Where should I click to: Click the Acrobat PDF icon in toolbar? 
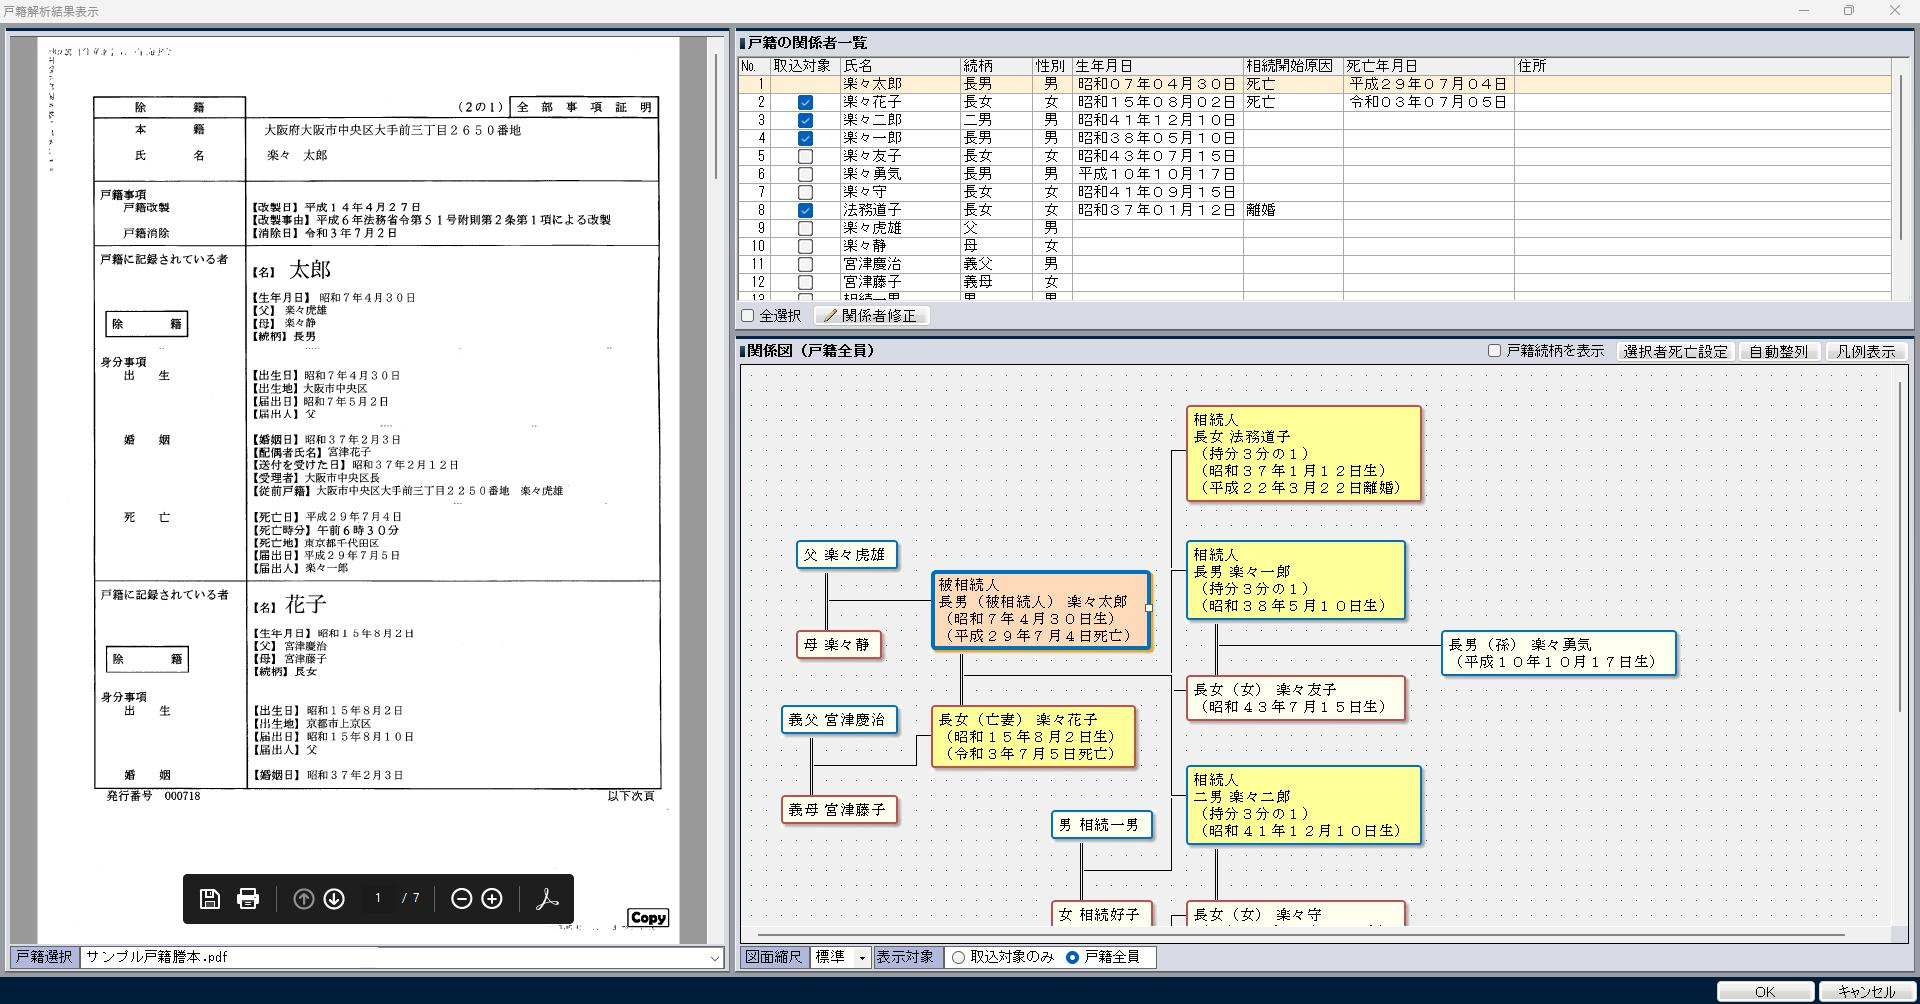(547, 898)
